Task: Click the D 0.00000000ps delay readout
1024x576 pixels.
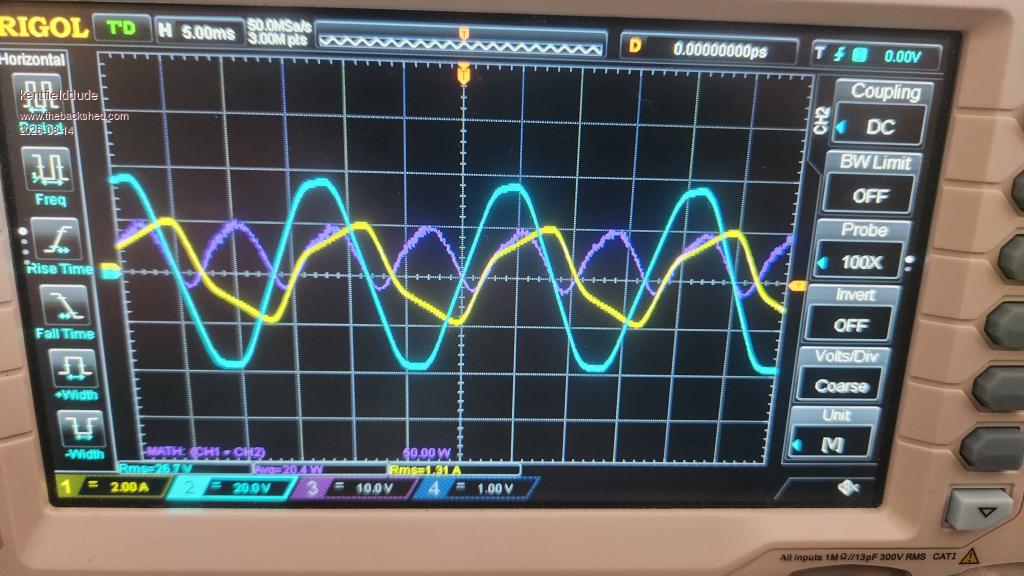Action: click(709, 49)
